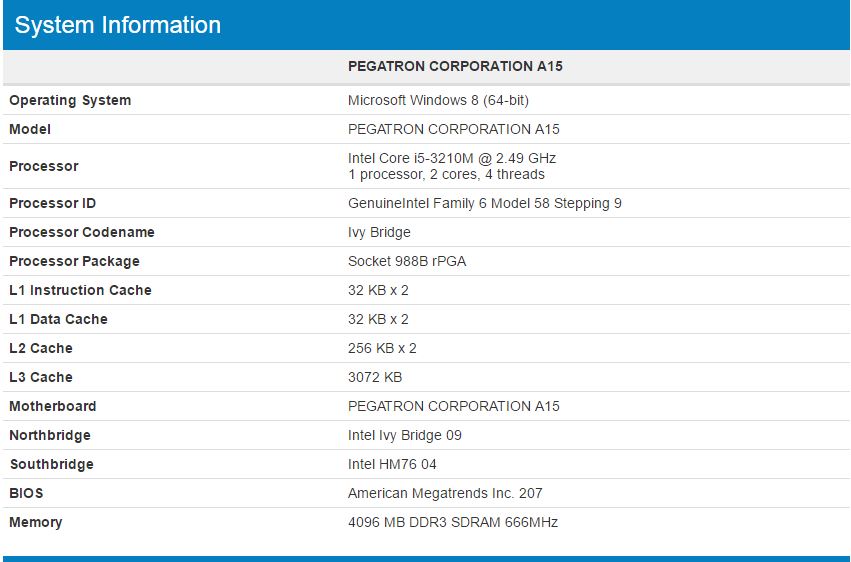This screenshot has height=562, width=851.
Task: Click the L1 Data Cache label
Action: coord(58,319)
